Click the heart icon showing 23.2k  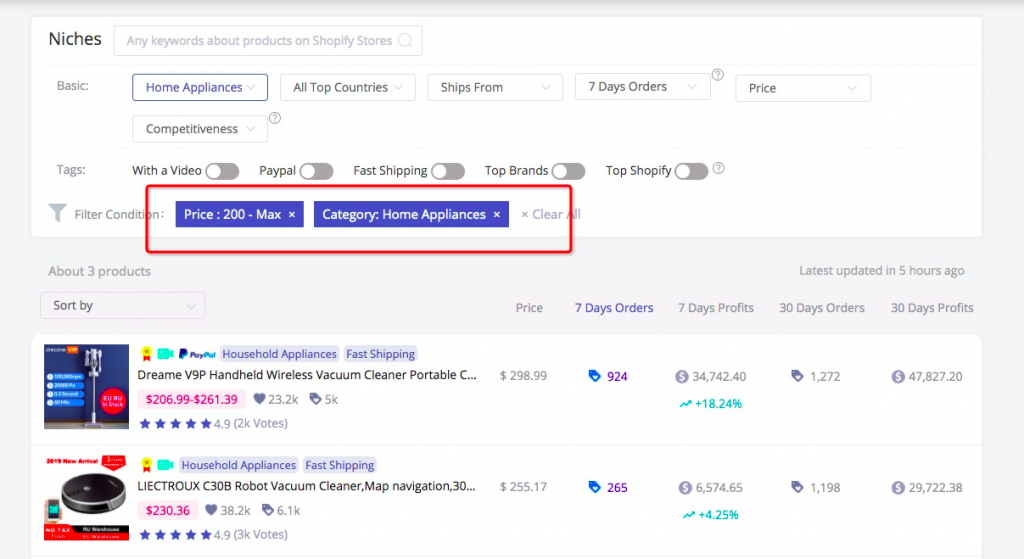259,398
